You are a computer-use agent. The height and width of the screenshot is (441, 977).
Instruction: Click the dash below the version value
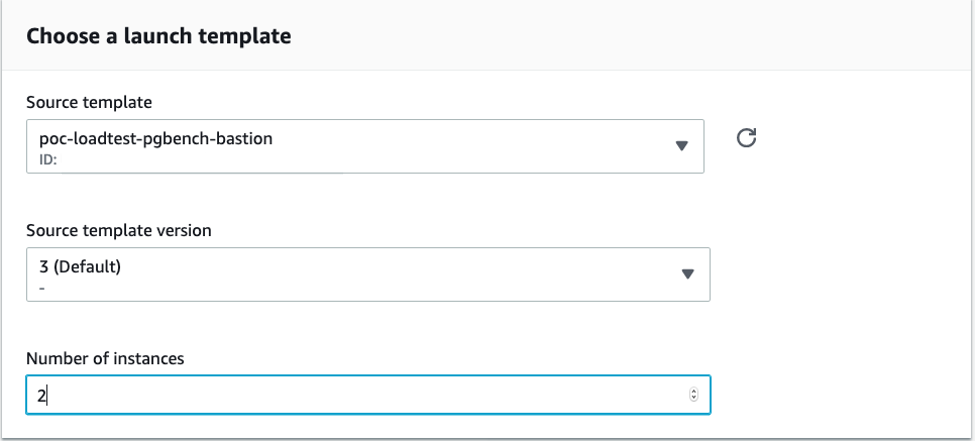click(41, 284)
